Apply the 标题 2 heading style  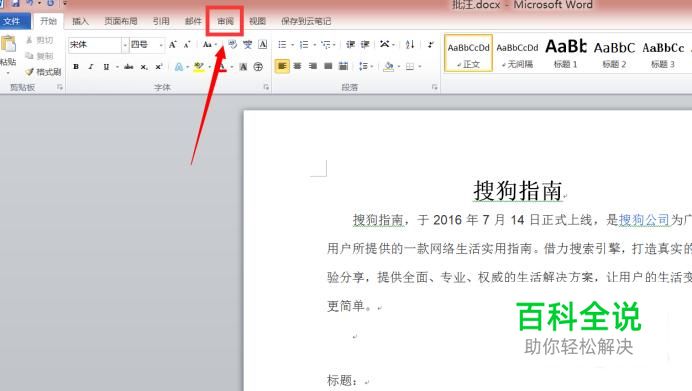pyautogui.click(x=614, y=53)
